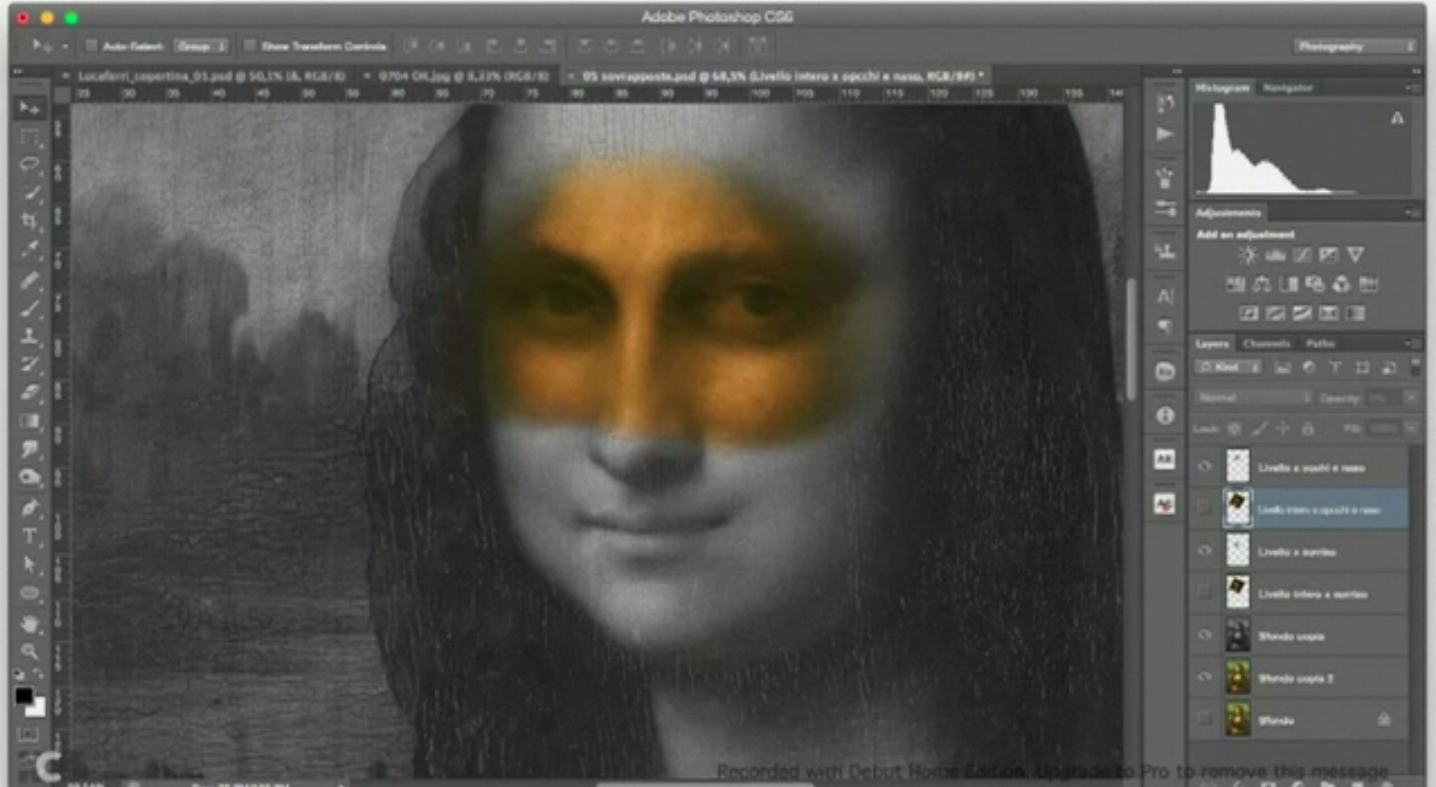
Task: Tick the Show Transform Controls checkbox
Action: (249, 46)
